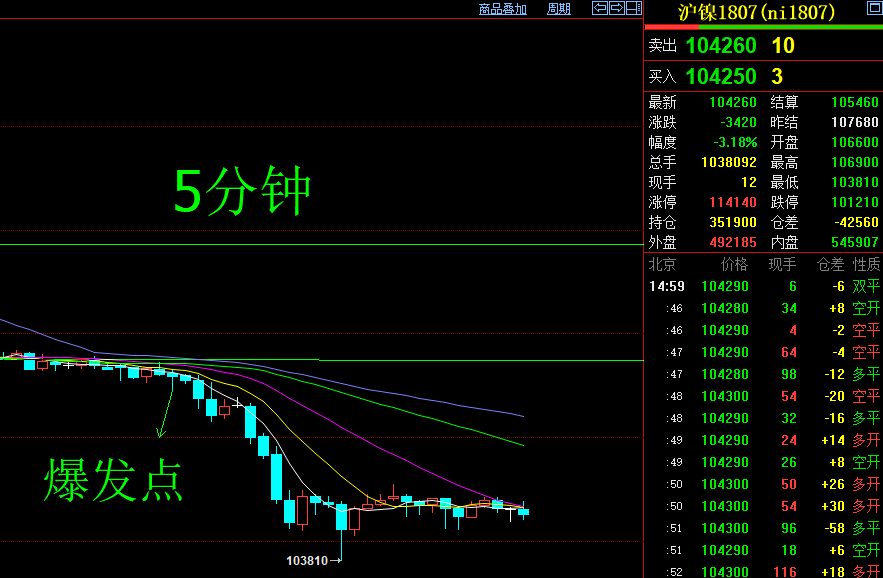Open the 商品叠加 overlay function
The width and height of the screenshot is (883, 578).
coord(502,8)
